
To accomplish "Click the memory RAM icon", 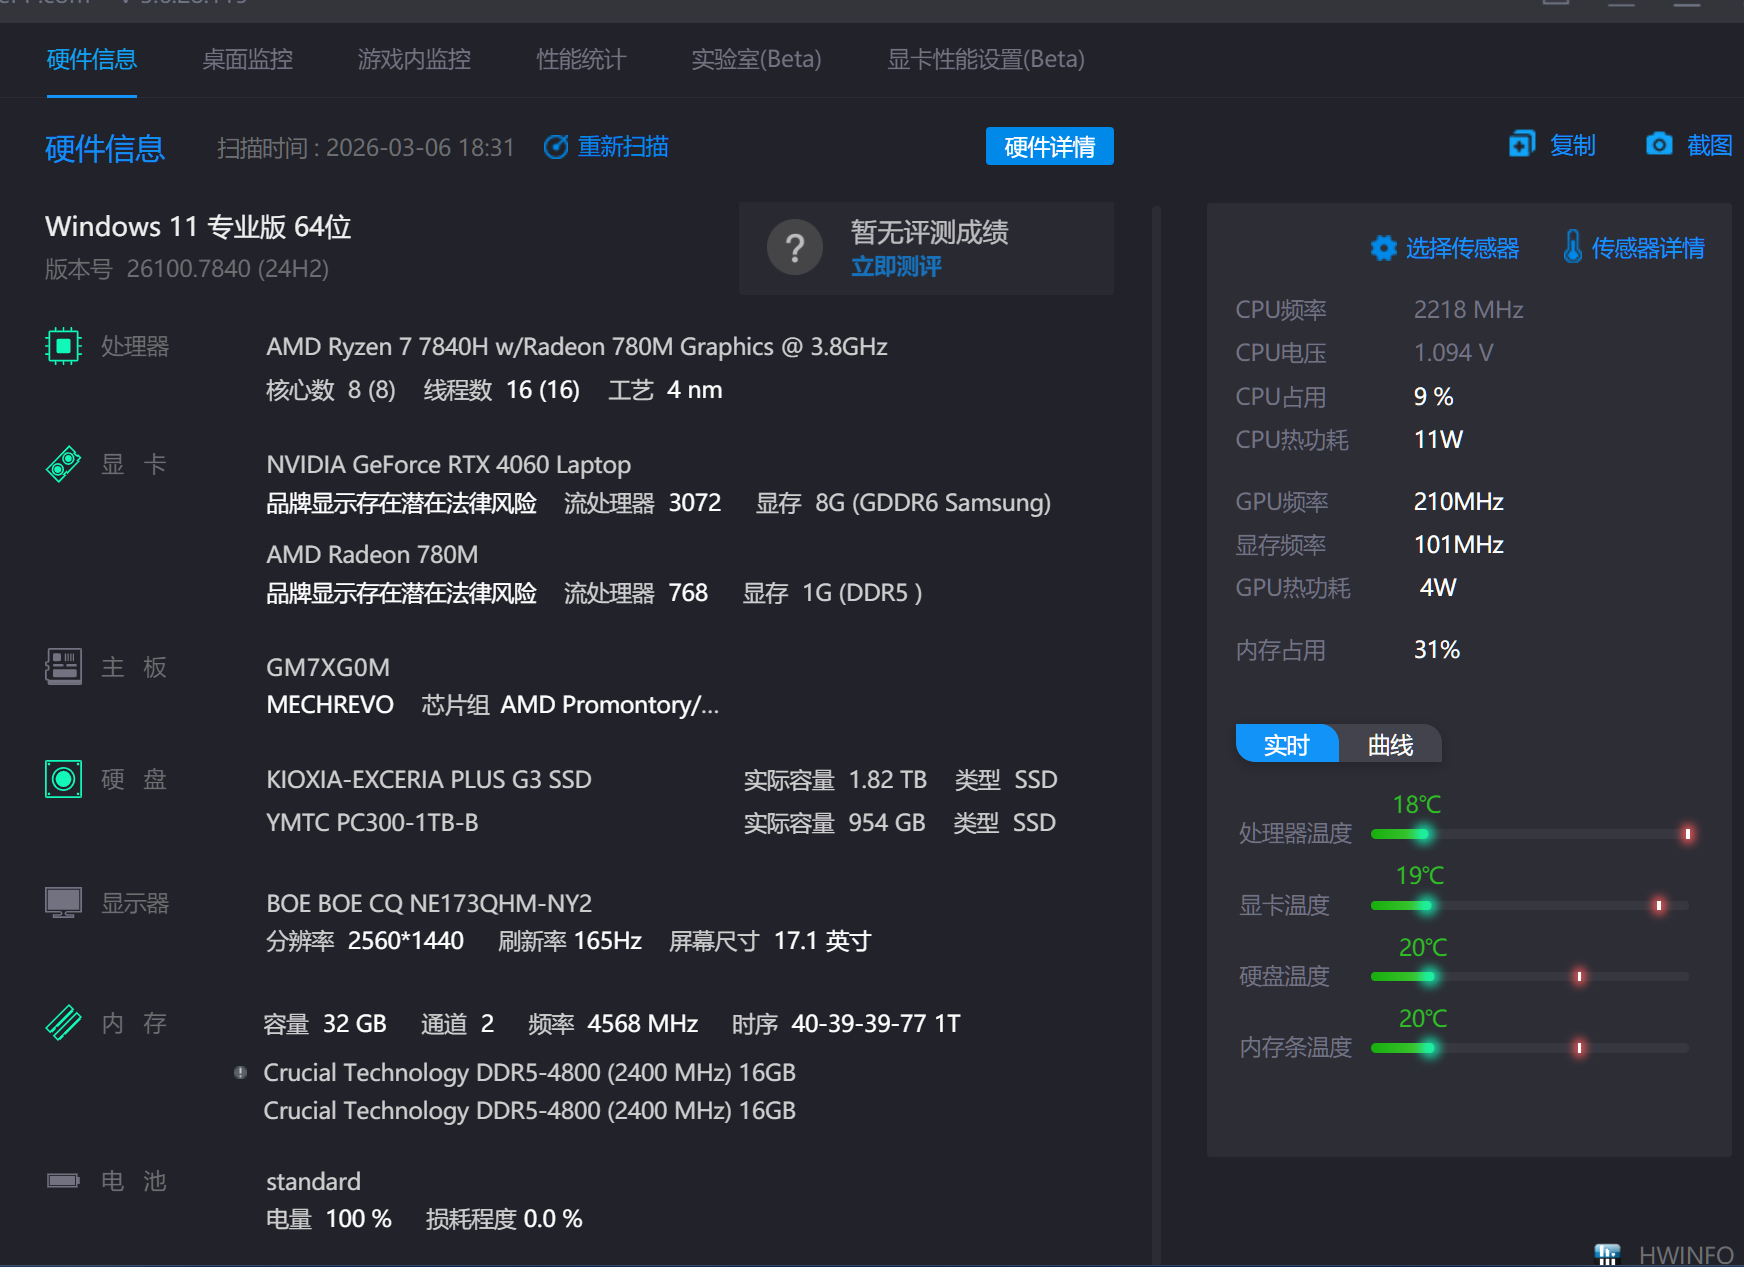I will coord(63,1023).
